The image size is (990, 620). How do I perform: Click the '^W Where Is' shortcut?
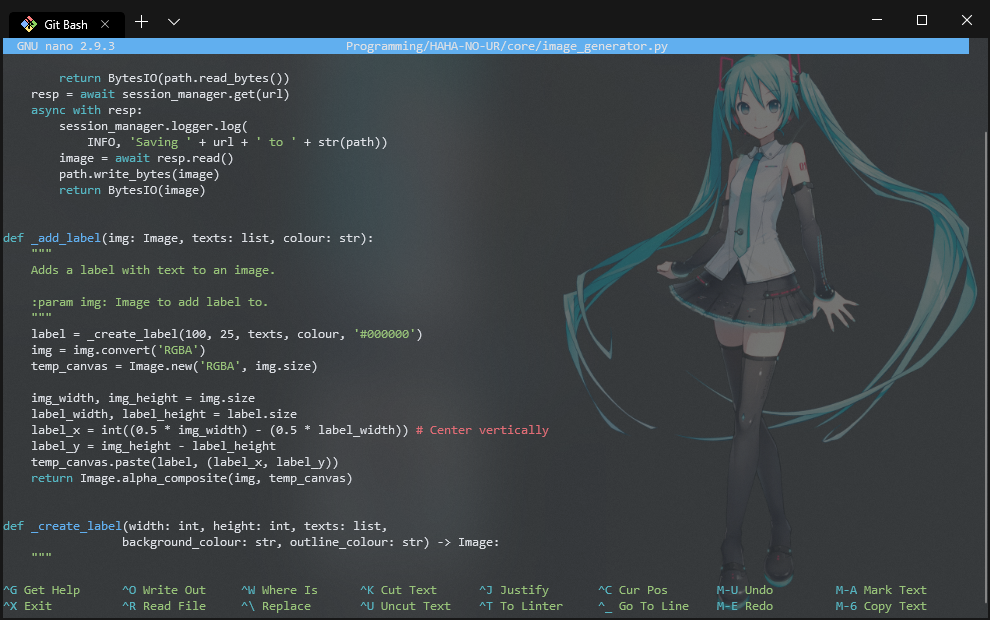click(279, 590)
